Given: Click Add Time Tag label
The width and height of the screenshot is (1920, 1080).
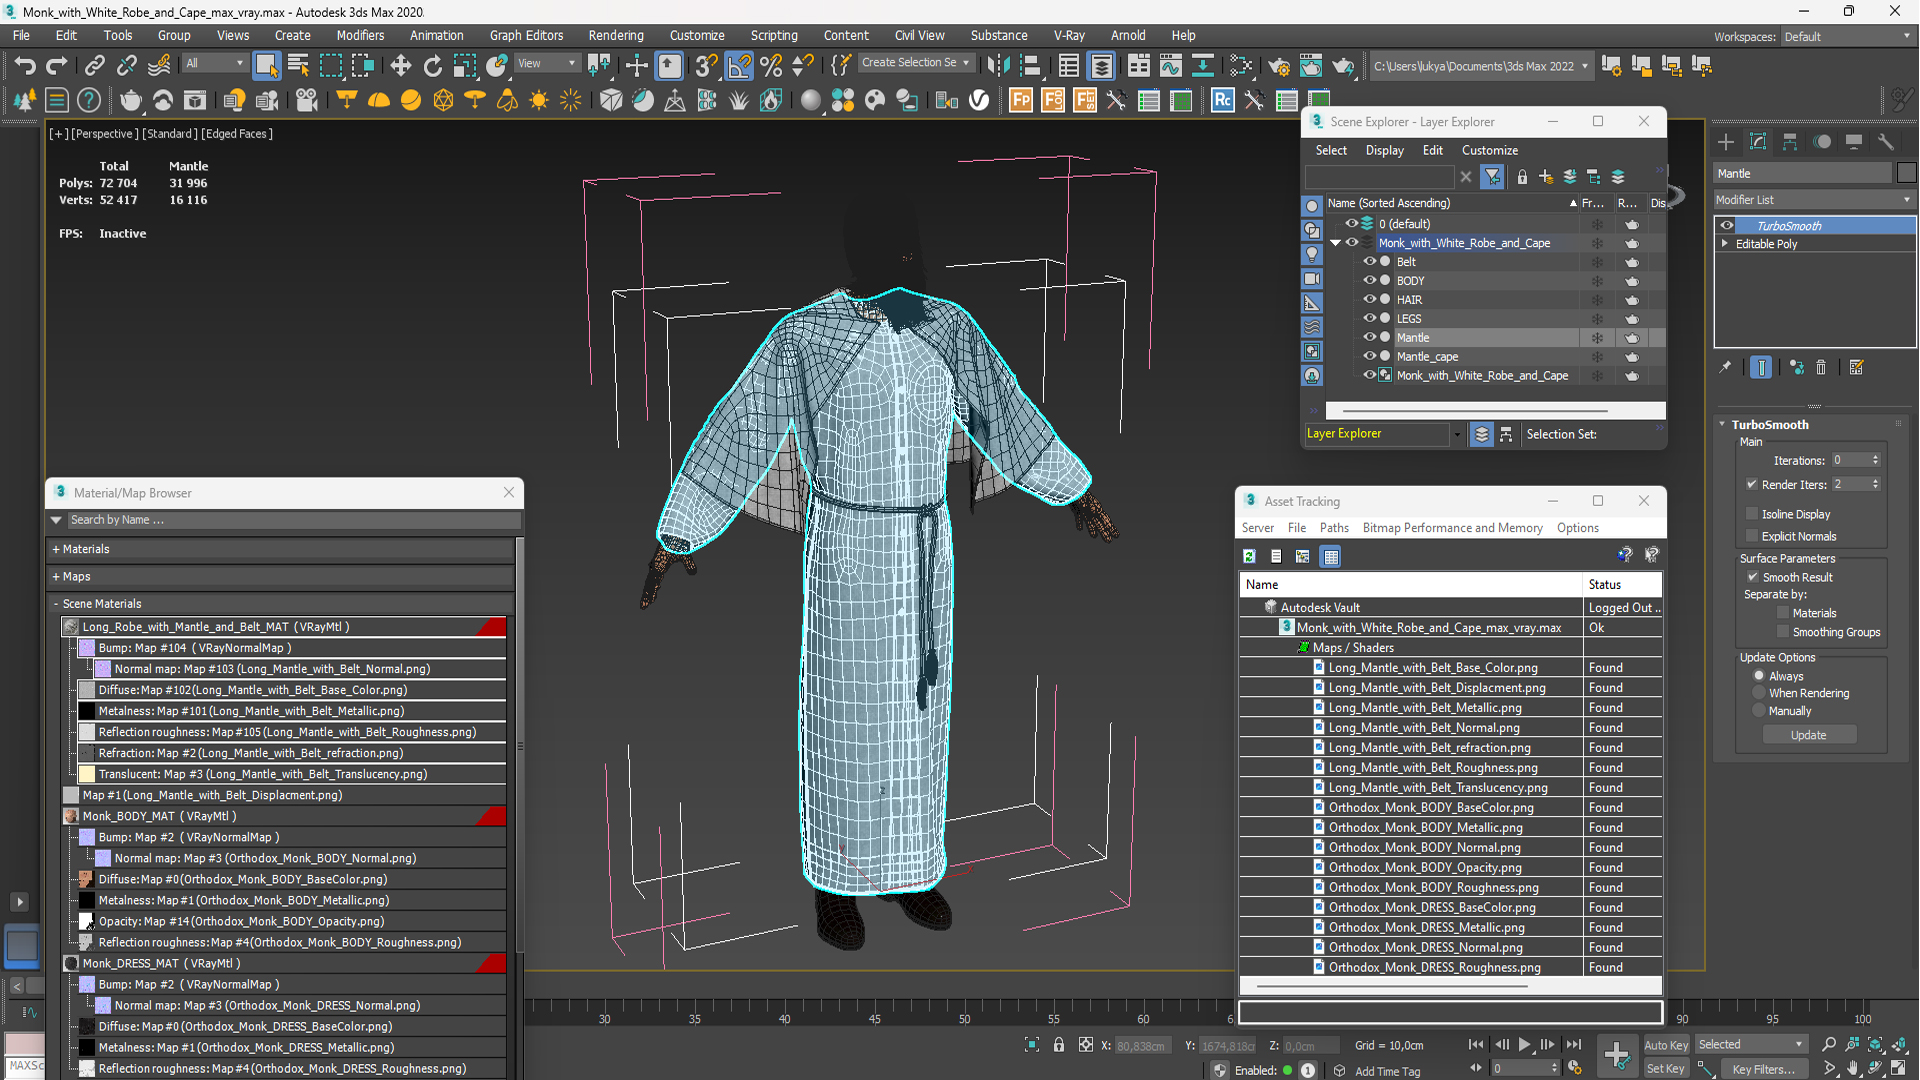Looking at the screenshot, I should (1387, 1071).
